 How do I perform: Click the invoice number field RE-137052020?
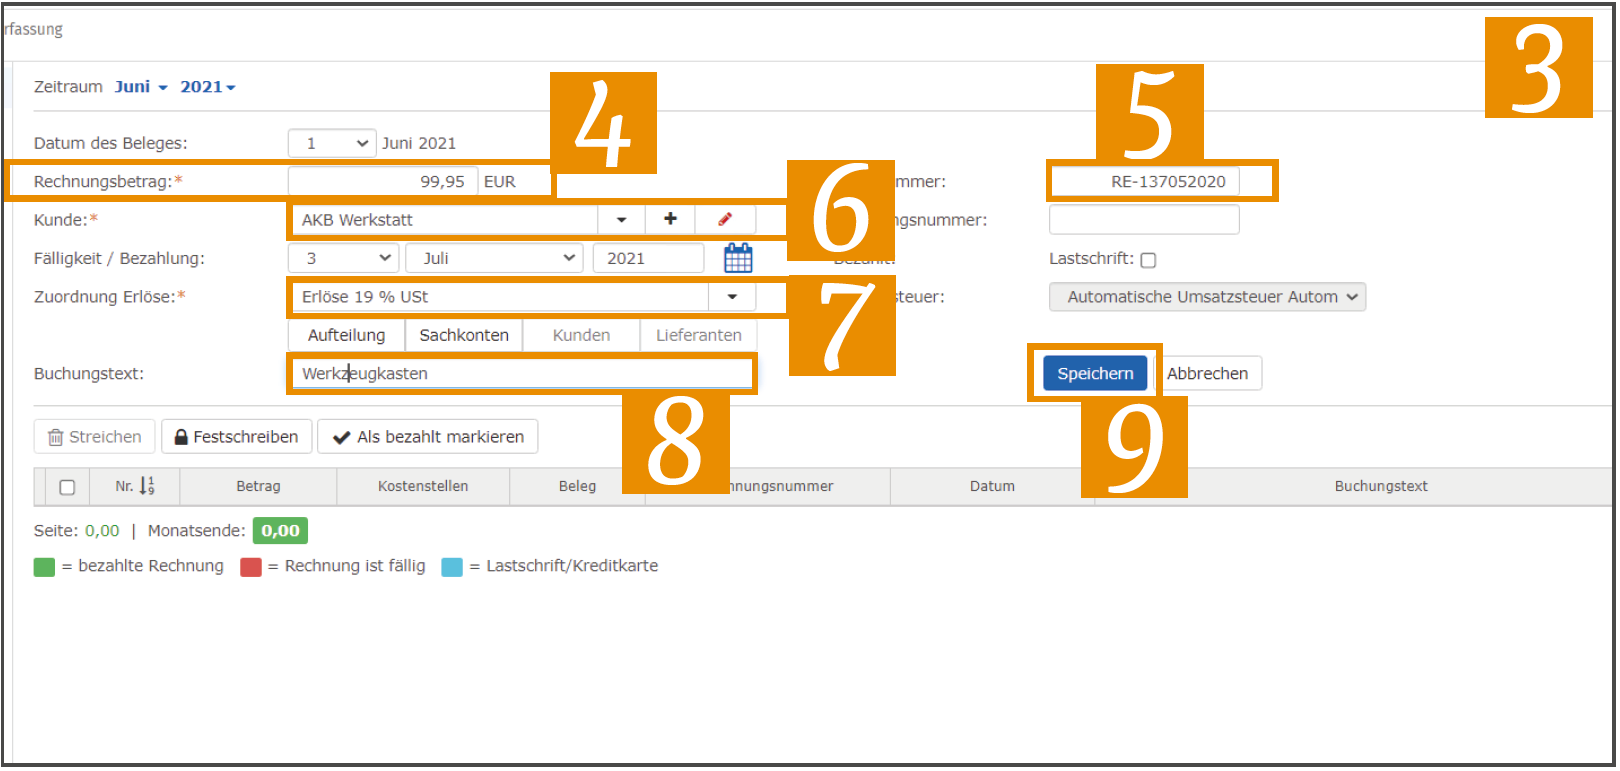pos(1144,181)
